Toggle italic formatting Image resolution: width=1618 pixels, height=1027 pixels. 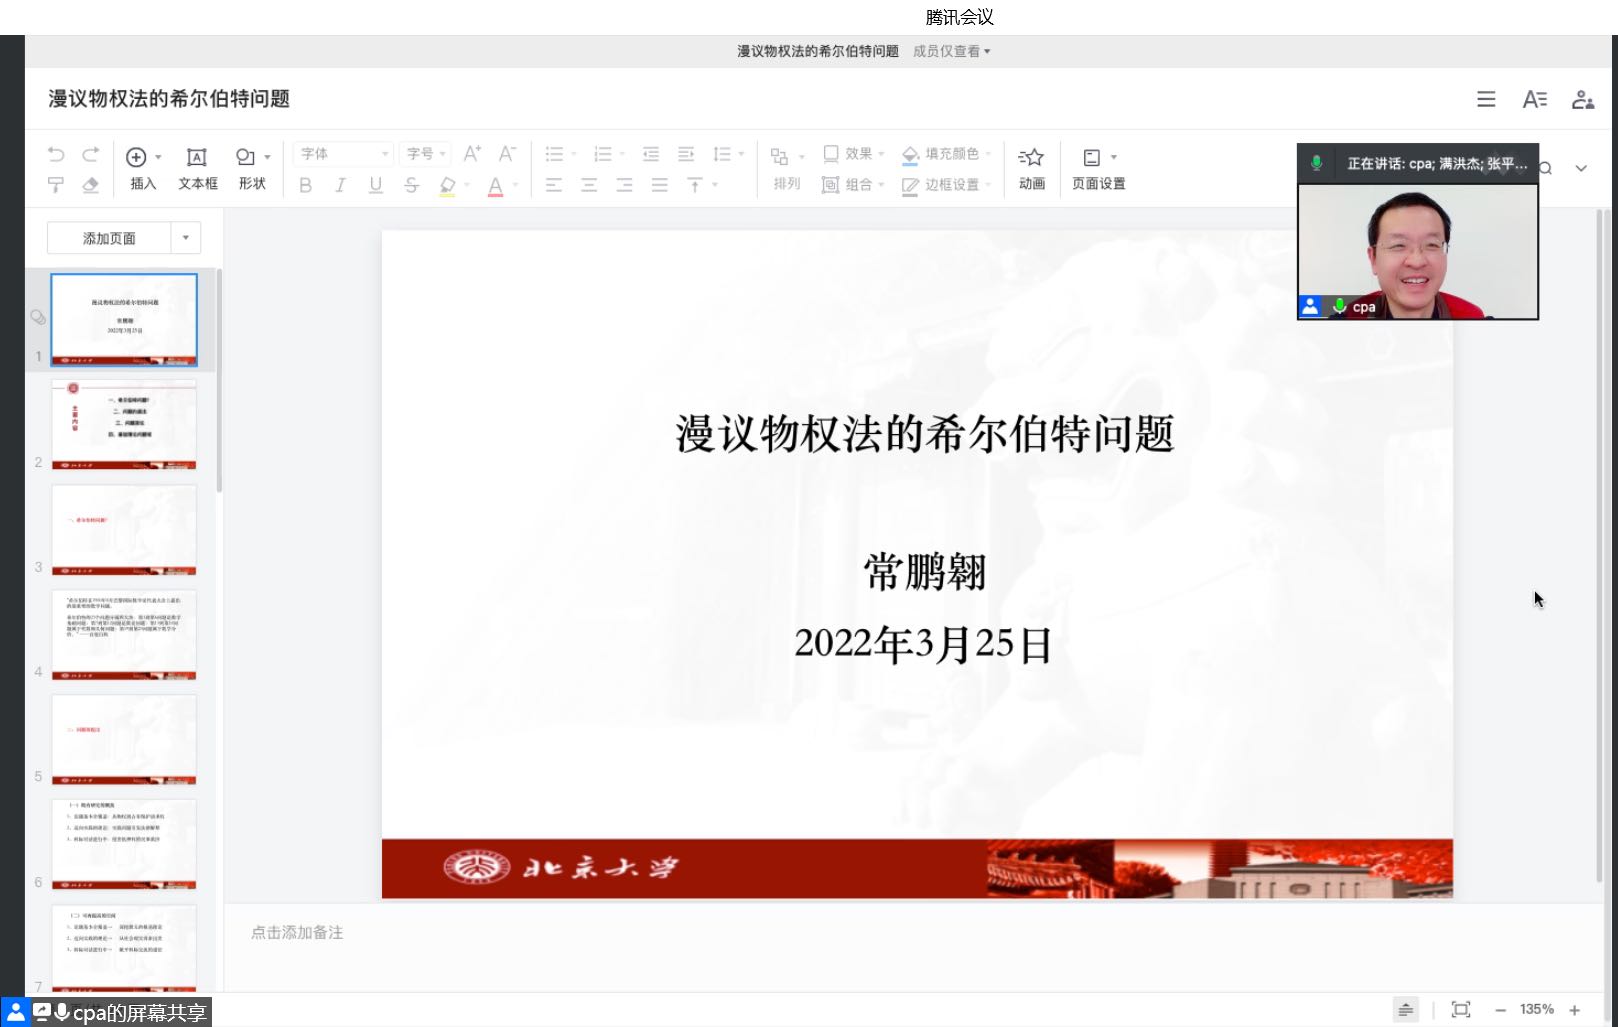coord(340,185)
